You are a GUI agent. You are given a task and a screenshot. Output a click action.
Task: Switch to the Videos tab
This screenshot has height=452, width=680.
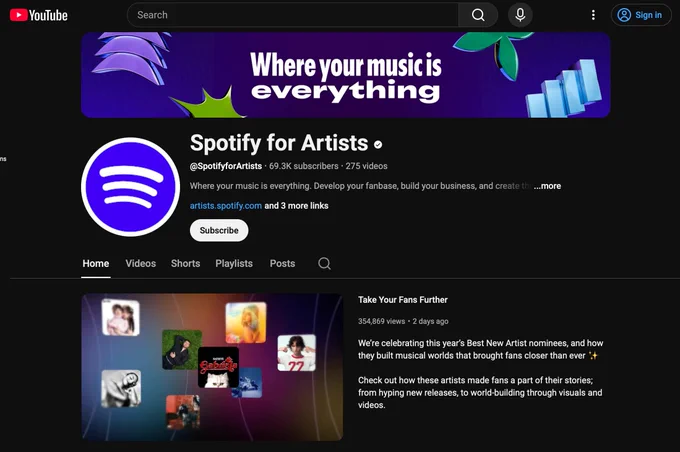141,264
